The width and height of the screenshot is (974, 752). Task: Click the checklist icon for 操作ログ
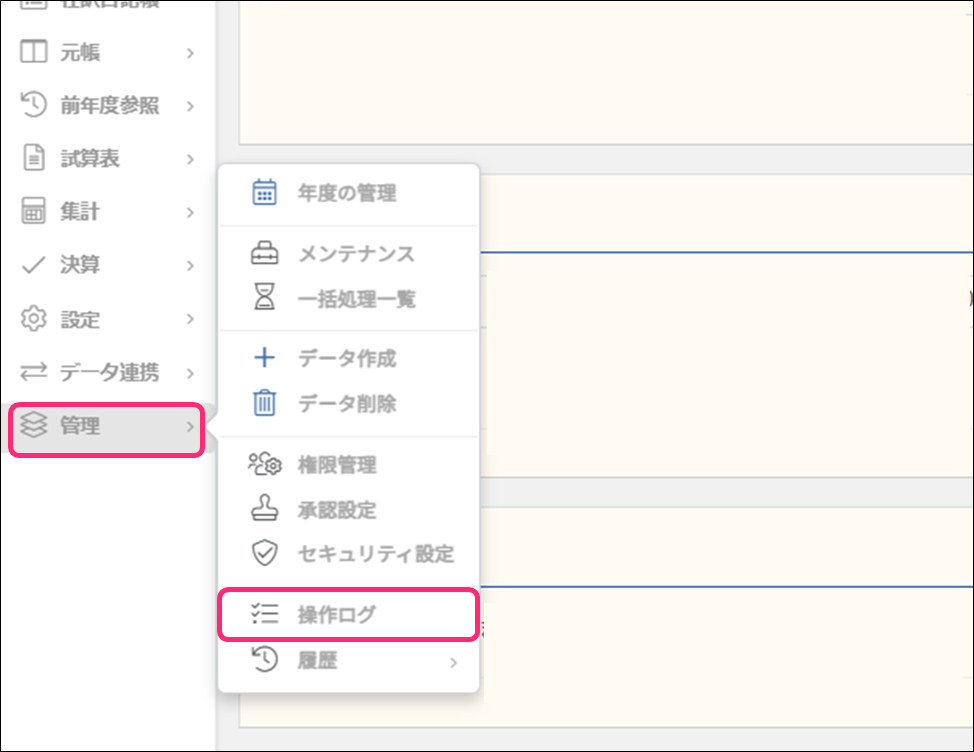(264, 615)
